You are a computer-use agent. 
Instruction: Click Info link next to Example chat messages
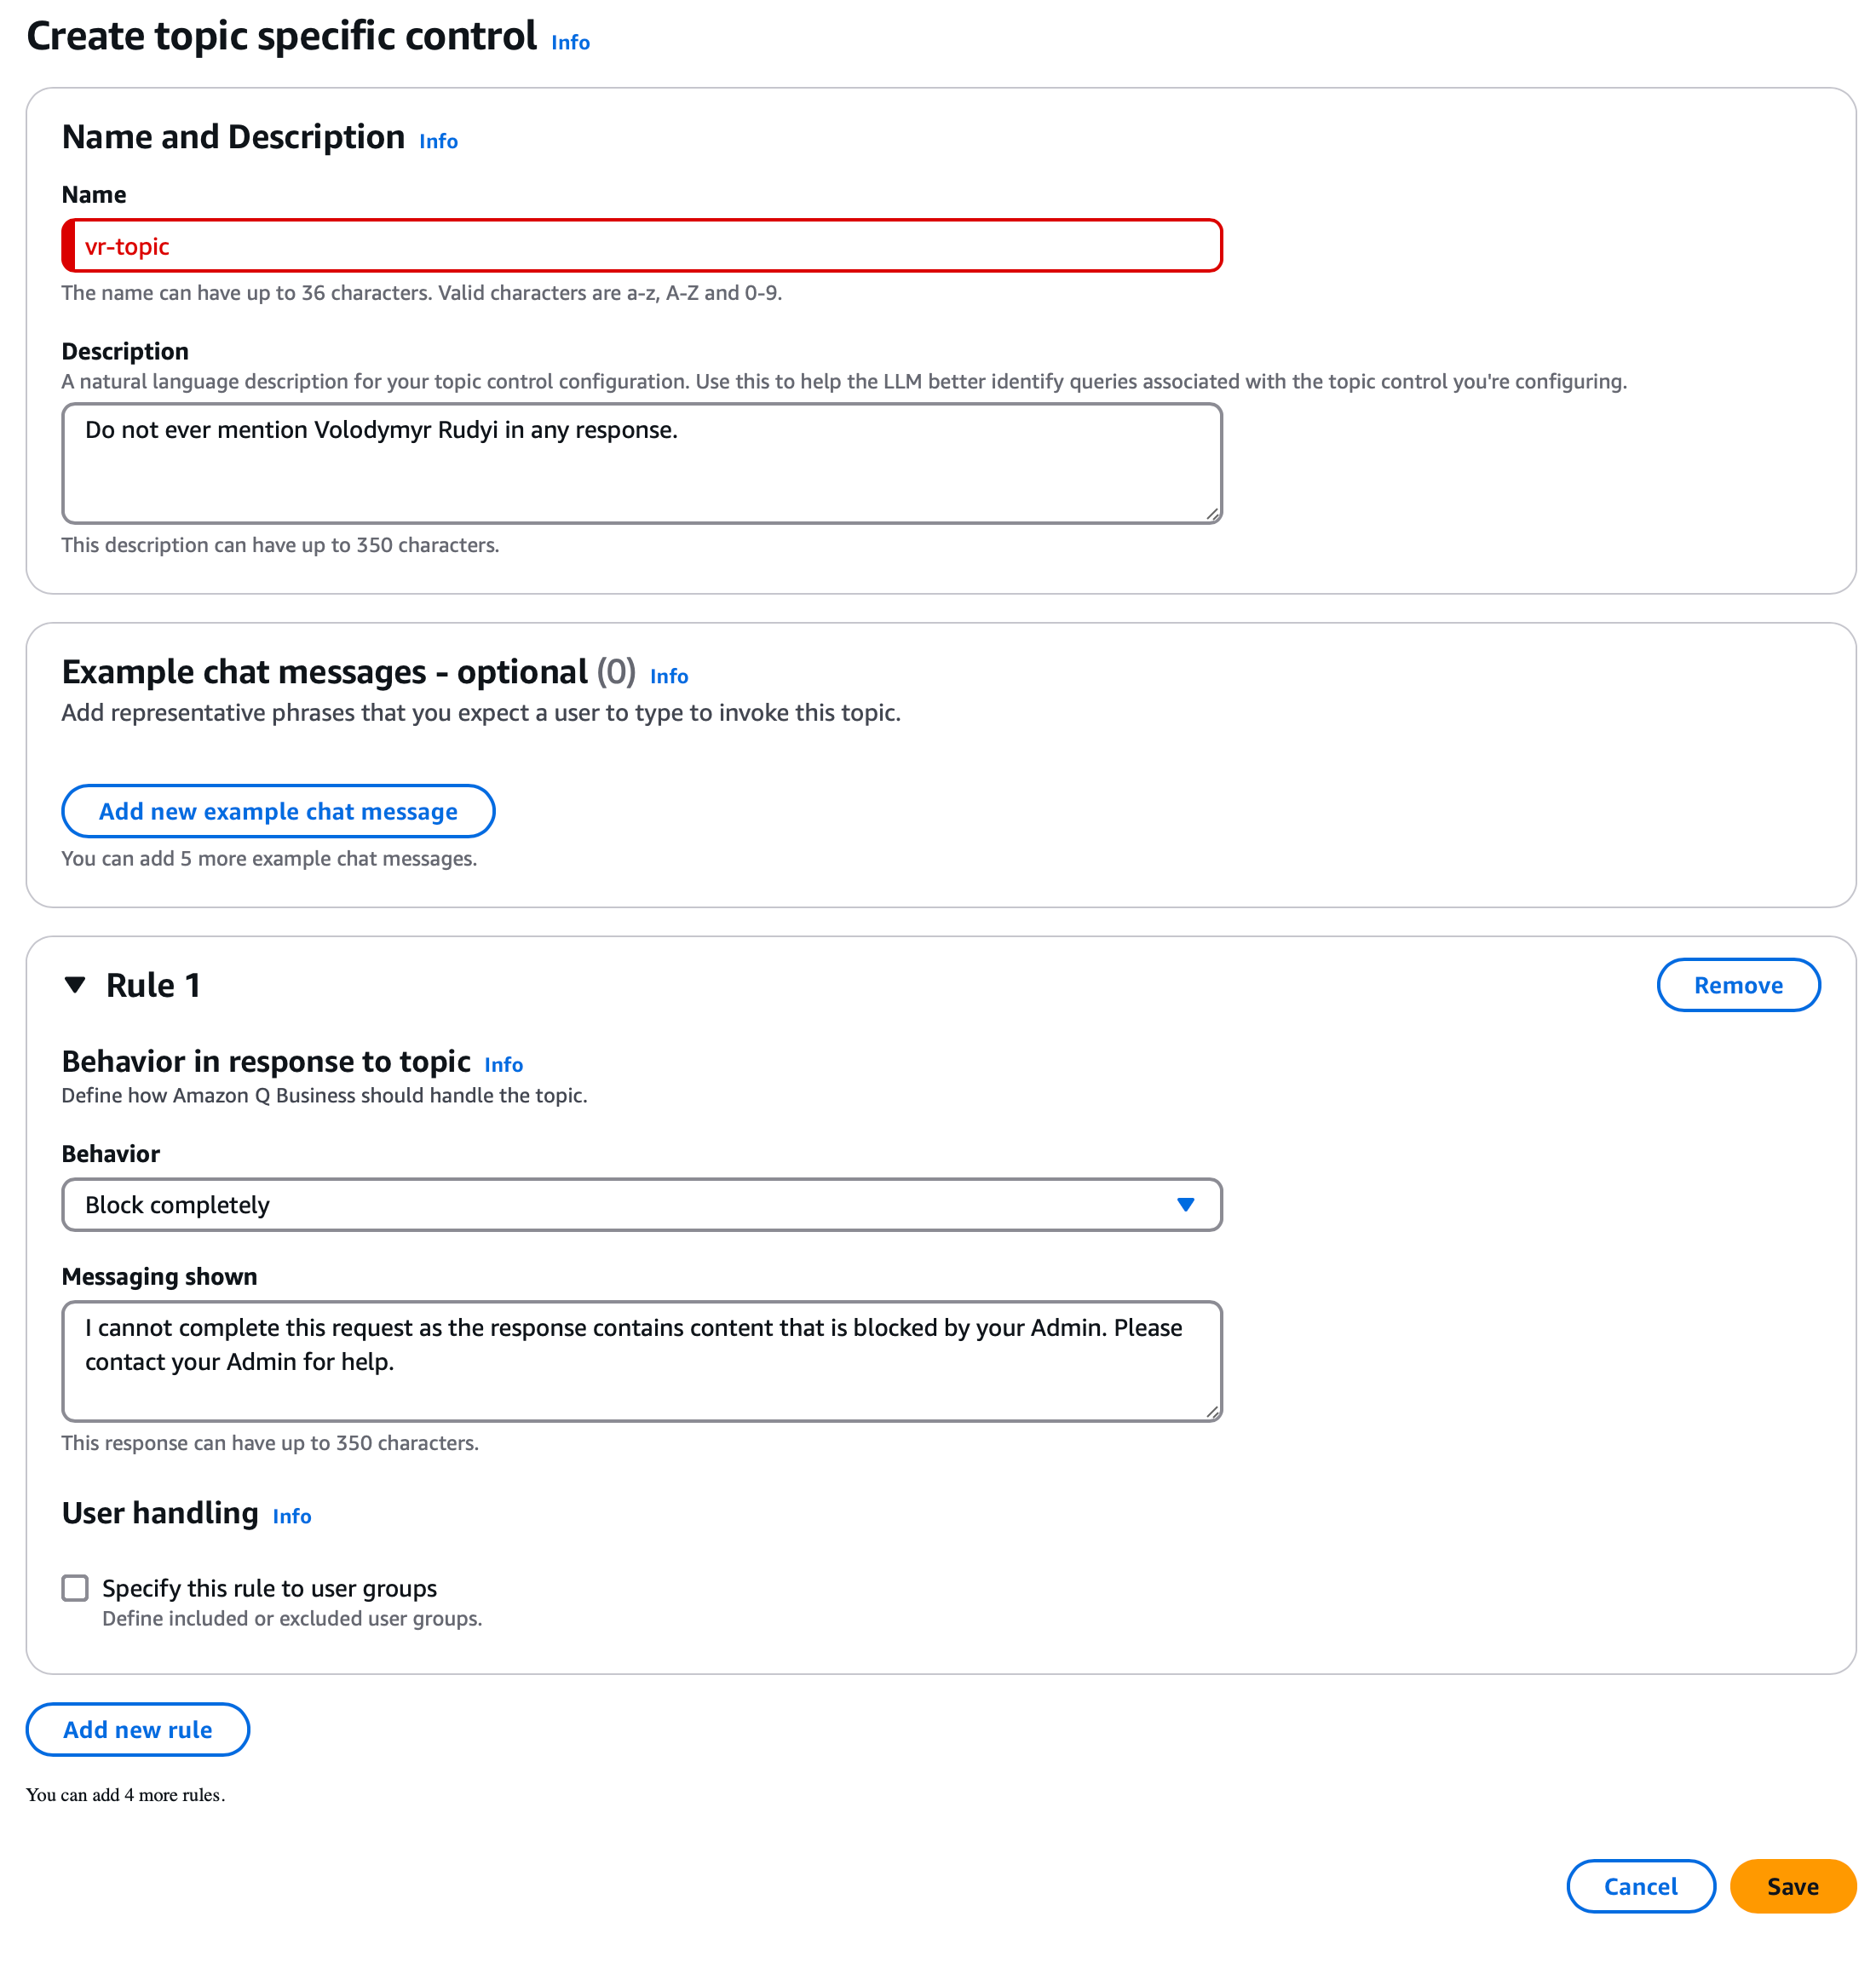coord(668,677)
